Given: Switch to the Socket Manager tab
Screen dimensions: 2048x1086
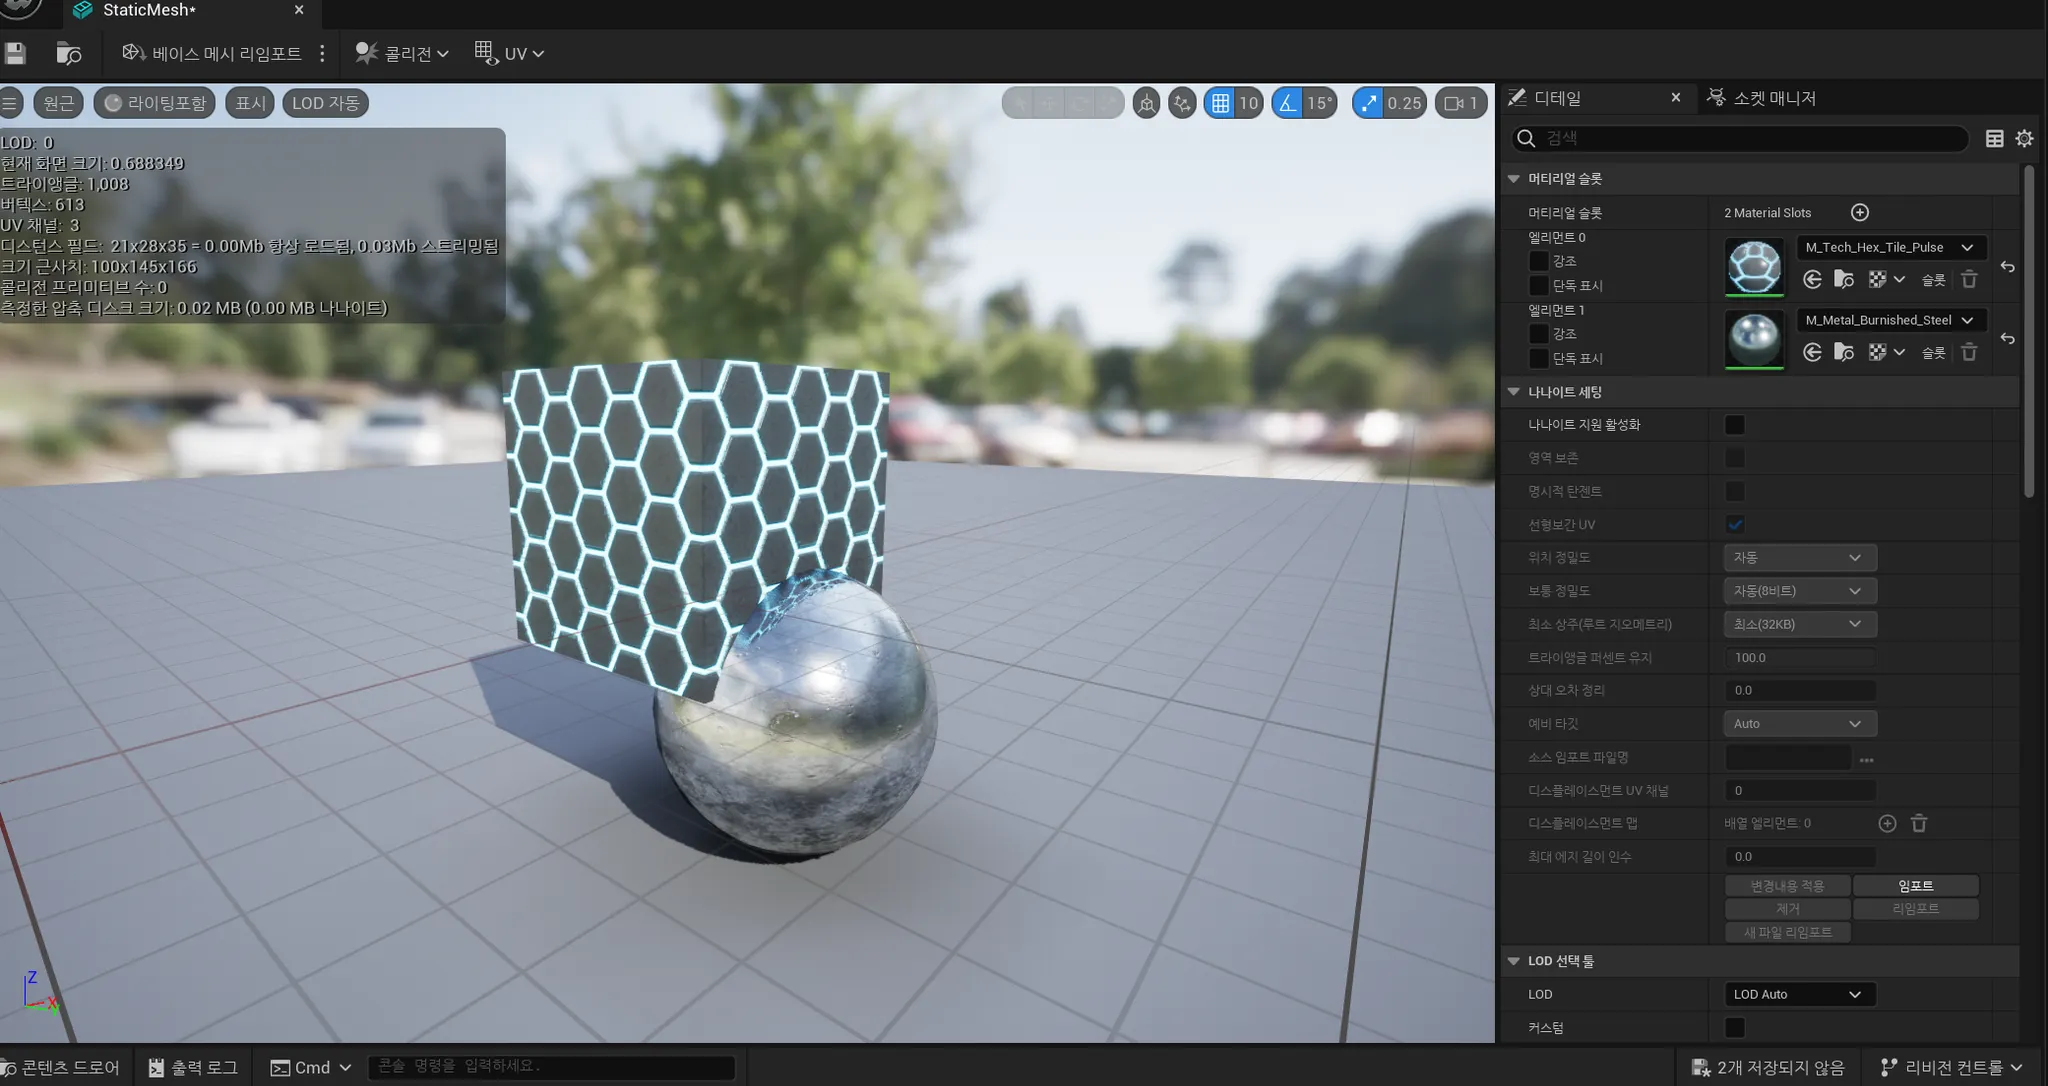Looking at the screenshot, I should pyautogui.click(x=1762, y=98).
